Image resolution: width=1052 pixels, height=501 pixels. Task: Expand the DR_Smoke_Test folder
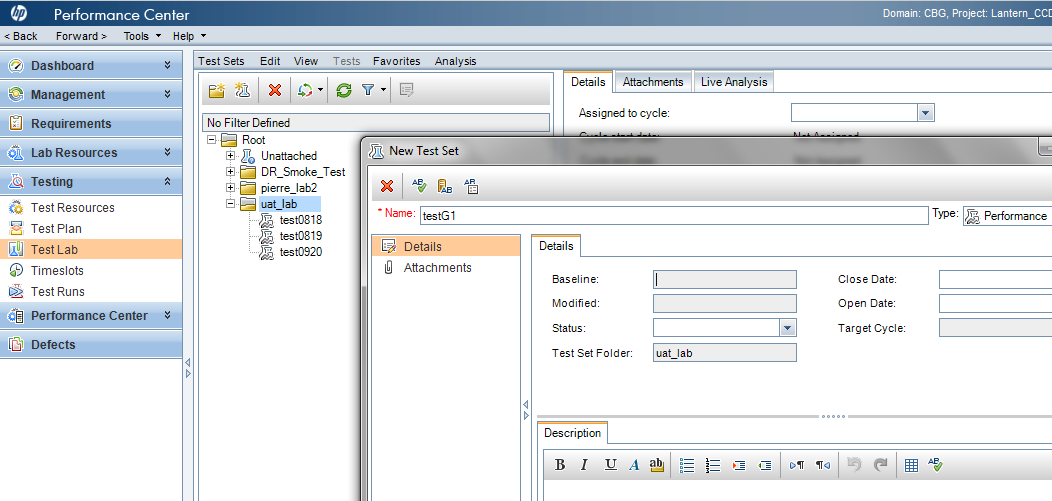(x=231, y=172)
